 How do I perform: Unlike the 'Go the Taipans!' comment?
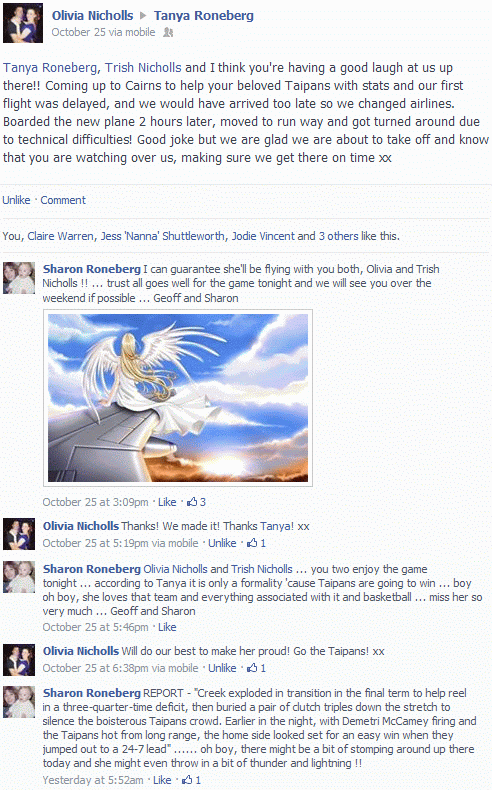pos(222,668)
